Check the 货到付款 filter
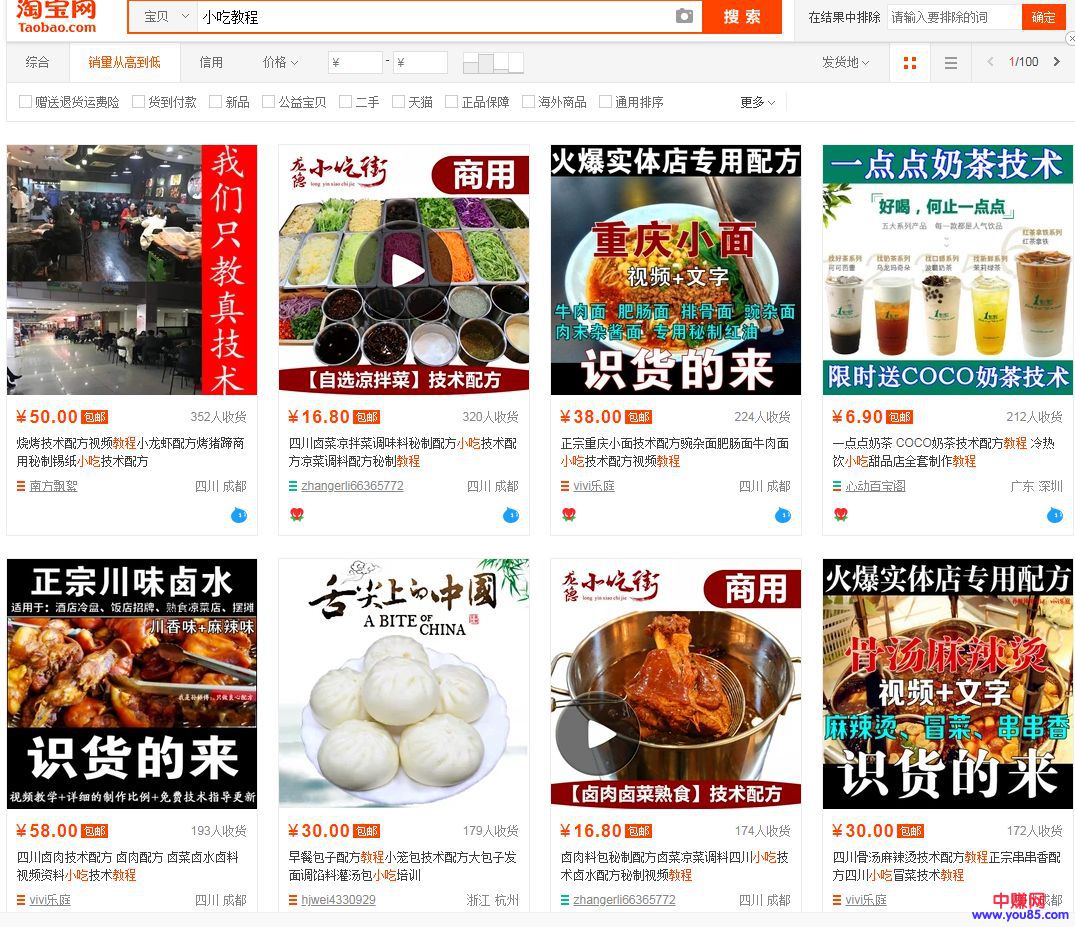Image resolution: width=1075 pixels, height=927 pixels. (139, 102)
